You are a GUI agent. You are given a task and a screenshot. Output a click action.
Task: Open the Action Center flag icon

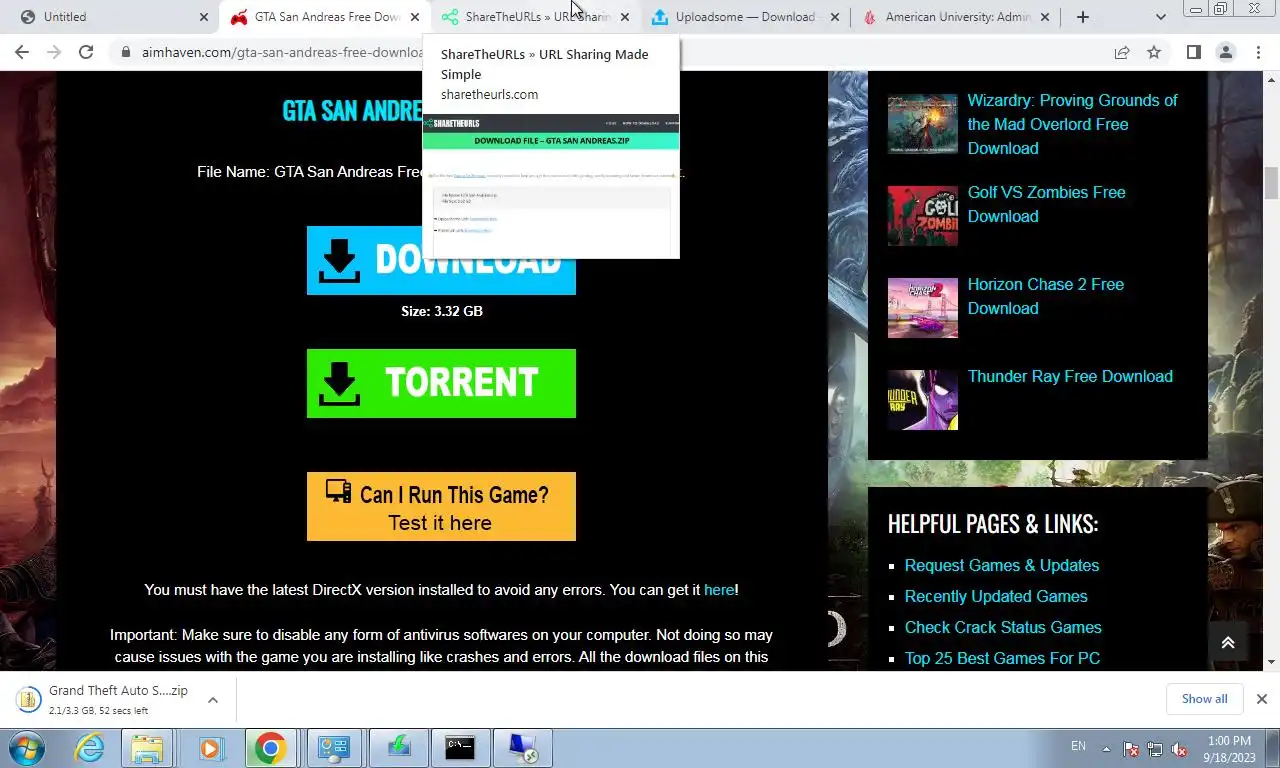1131,748
